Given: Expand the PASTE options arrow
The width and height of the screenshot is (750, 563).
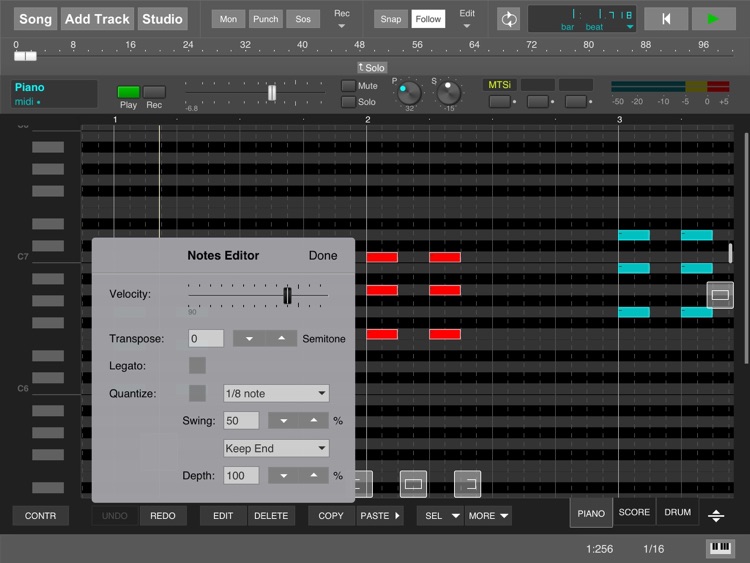Looking at the screenshot, I should pyautogui.click(x=397, y=516).
